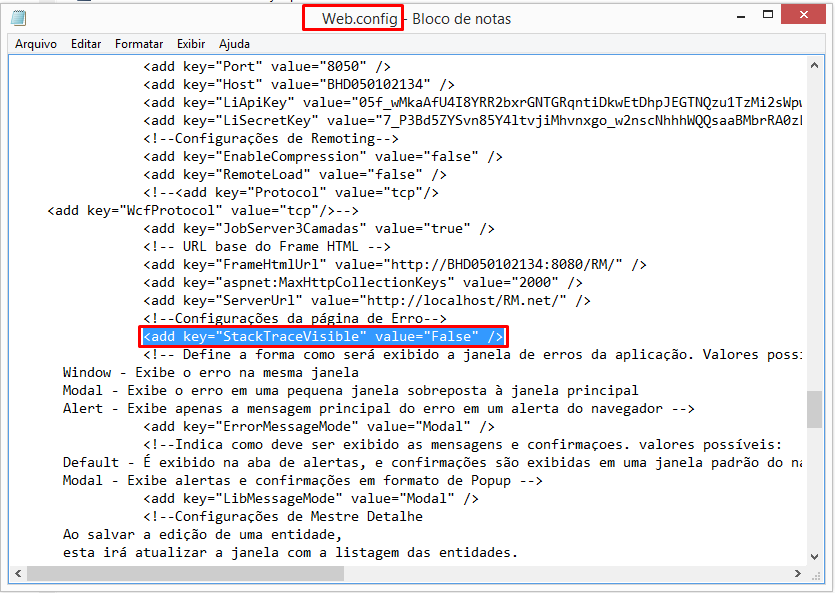Screen dimensions: 835x593
Task: Click the commented Protocol tcp line
Action: (x=291, y=193)
